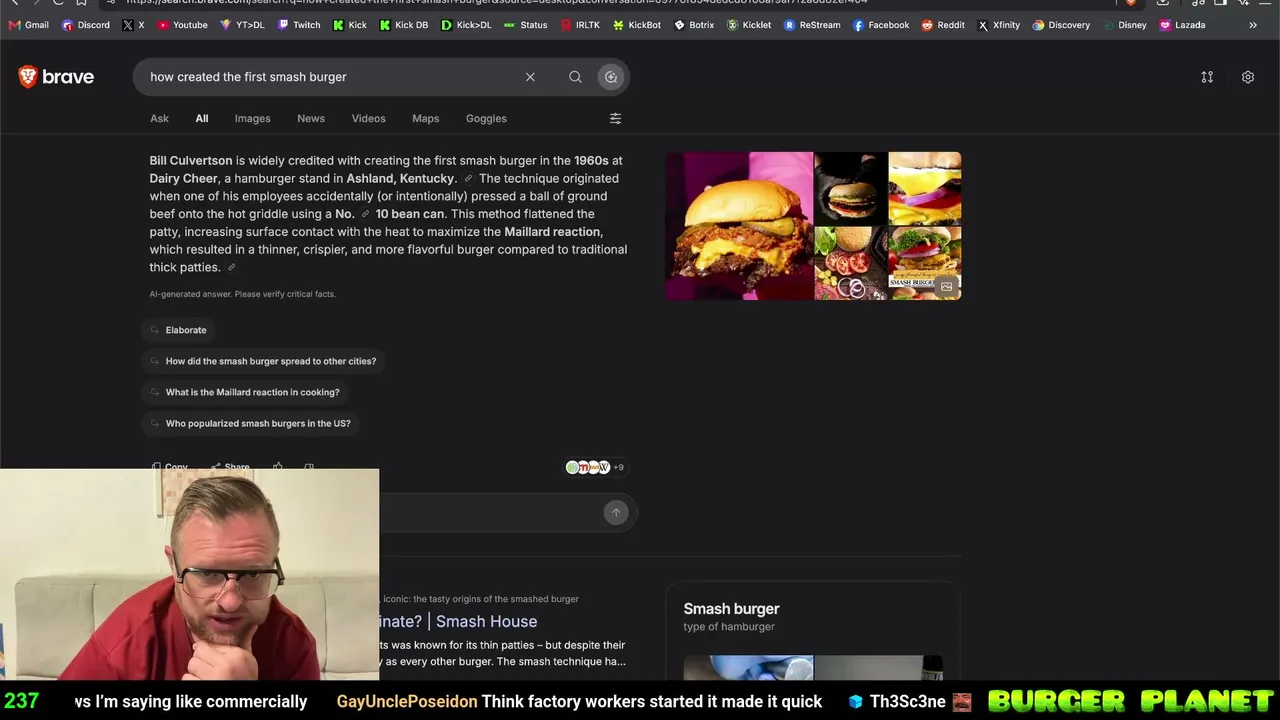Open the melted cheese and onion burger thumbnail
The height and width of the screenshot is (720, 1280).
(925, 188)
